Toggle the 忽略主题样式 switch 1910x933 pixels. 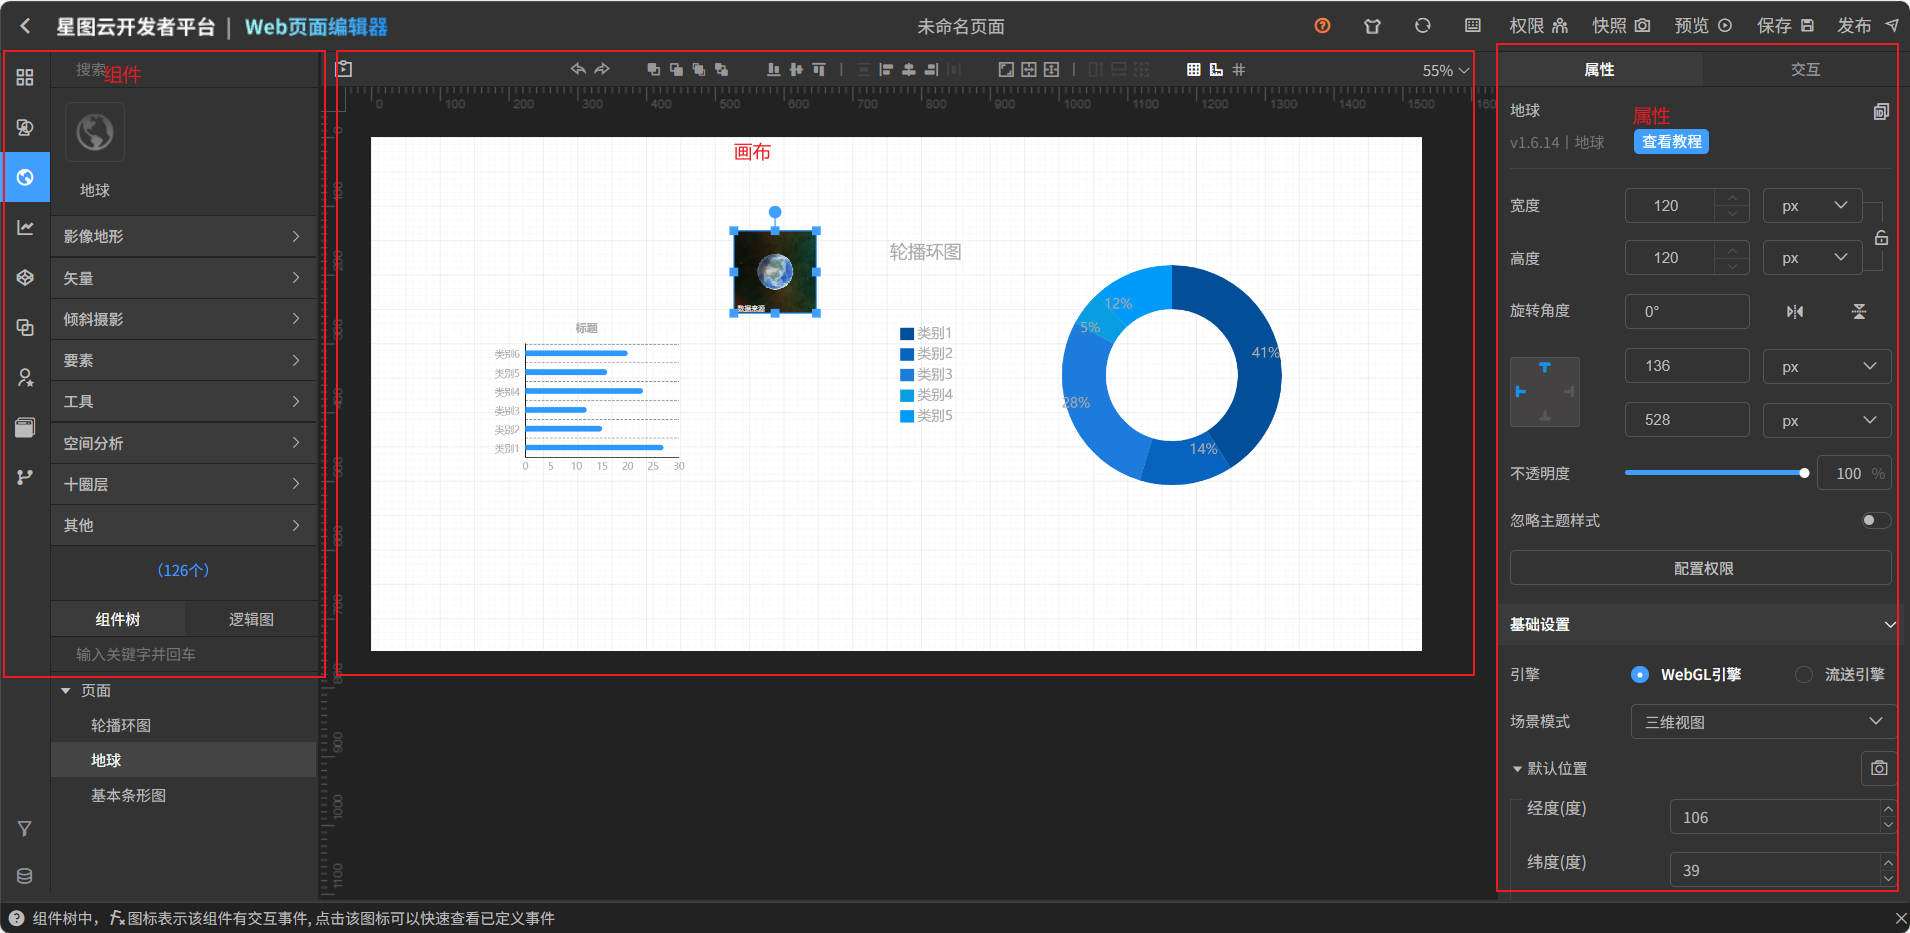pos(1876,520)
